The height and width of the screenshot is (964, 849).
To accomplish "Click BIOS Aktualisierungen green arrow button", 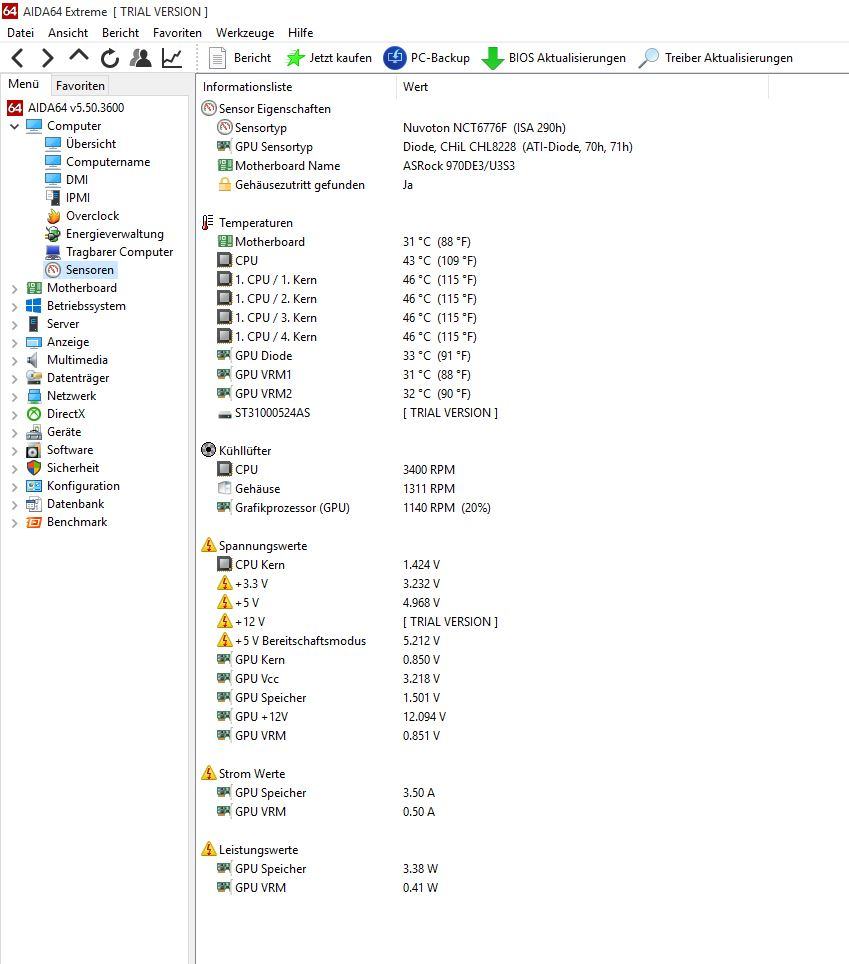I will click(x=553, y=58).
